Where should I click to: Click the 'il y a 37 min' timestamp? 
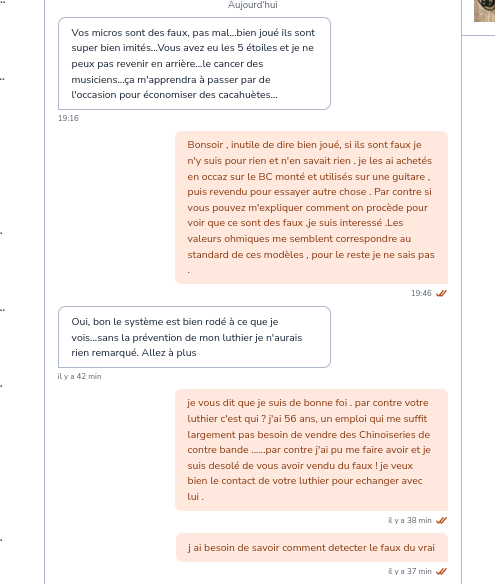coord(410,571)
